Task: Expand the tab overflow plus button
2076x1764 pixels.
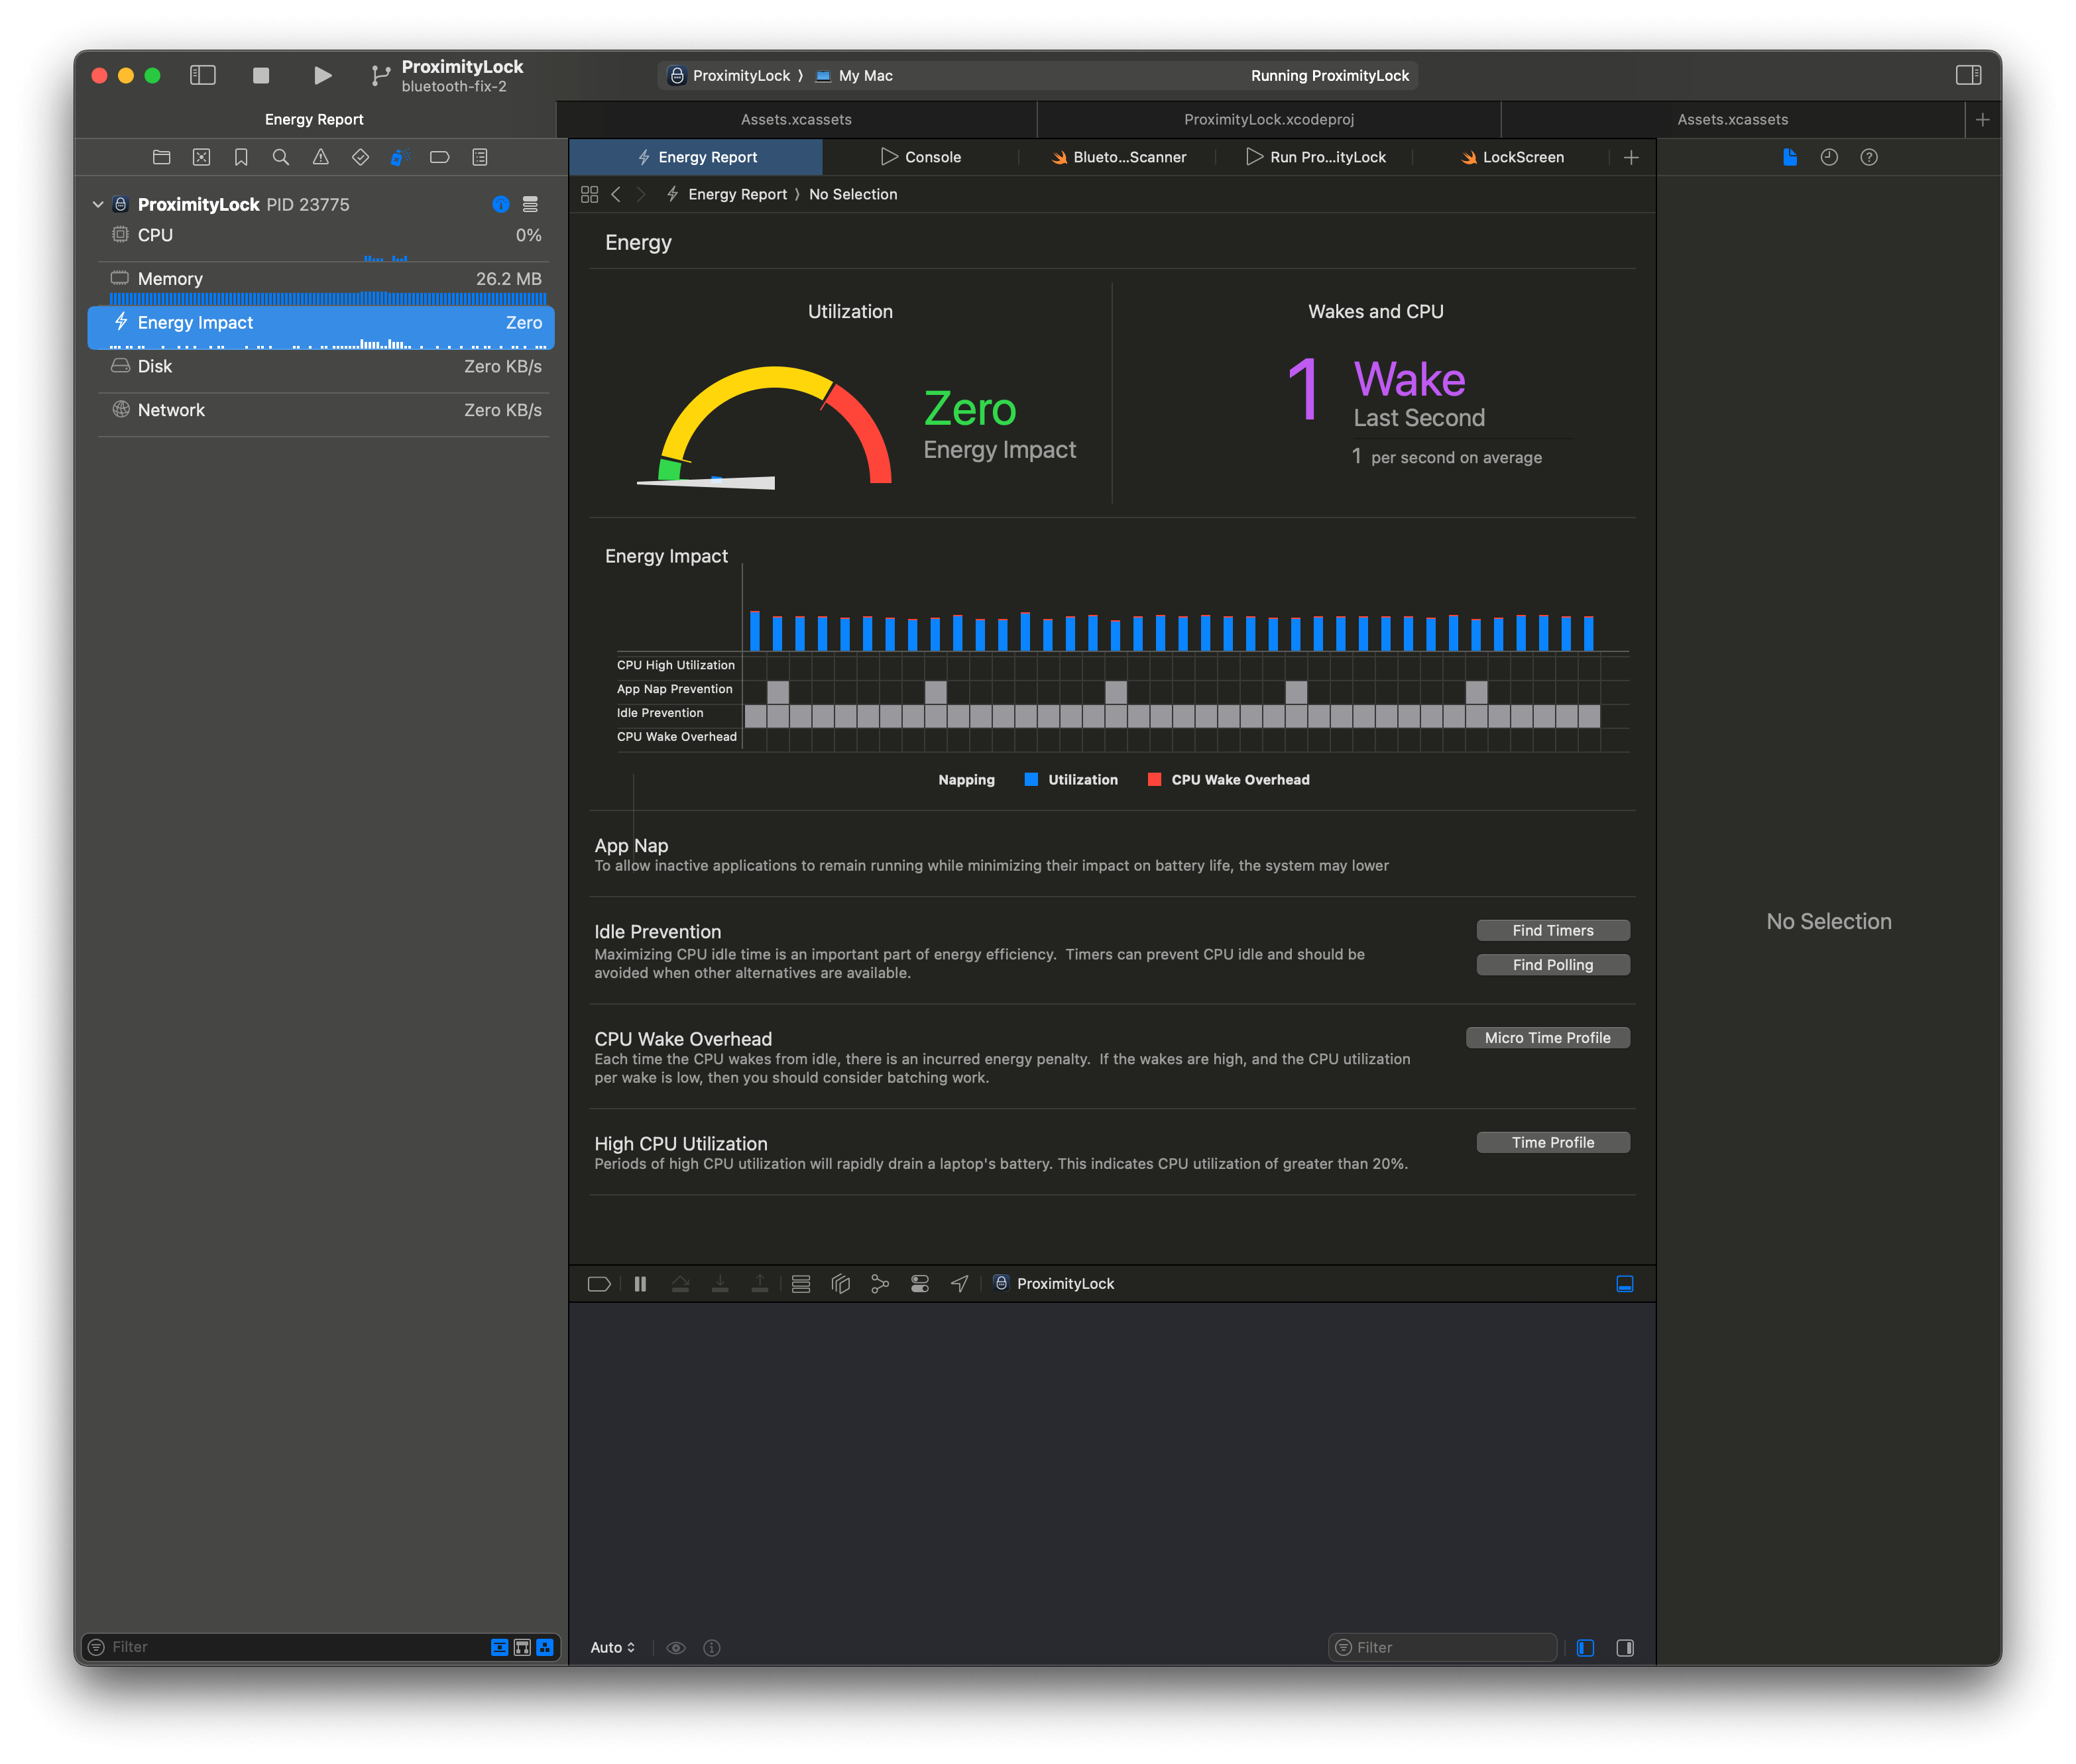Action: (x=1631, y=157)
